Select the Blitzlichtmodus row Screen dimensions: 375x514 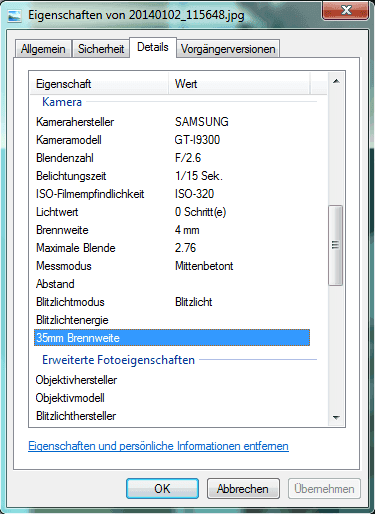[x=172, y=302]
